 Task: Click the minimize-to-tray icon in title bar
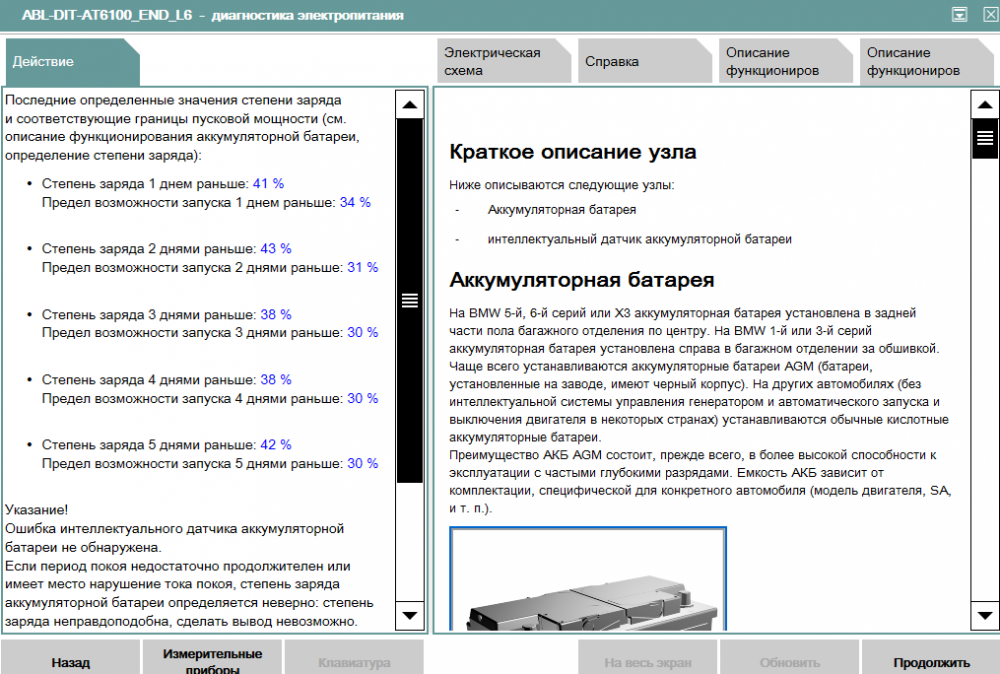[x=960, y=14]
